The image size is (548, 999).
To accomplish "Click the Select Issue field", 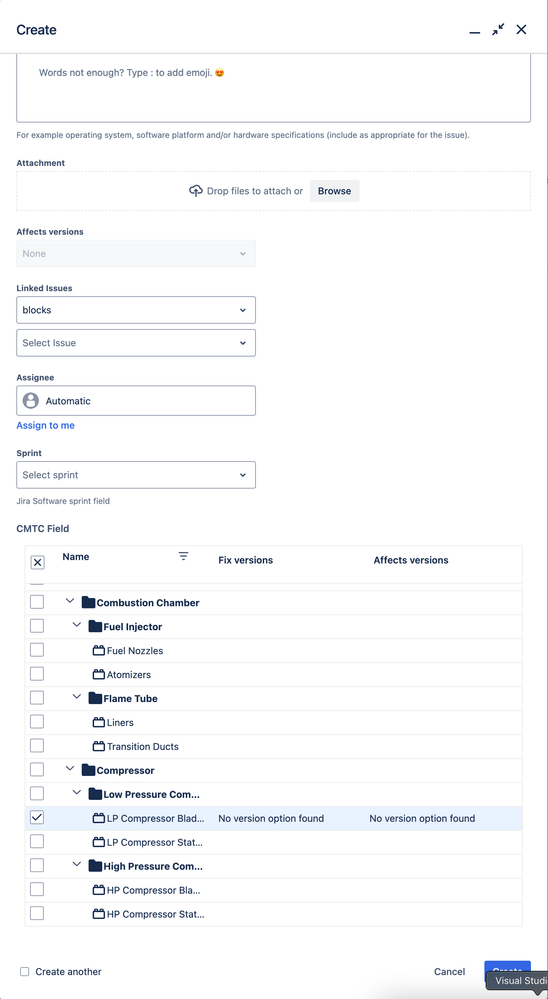I will point(136,343).
